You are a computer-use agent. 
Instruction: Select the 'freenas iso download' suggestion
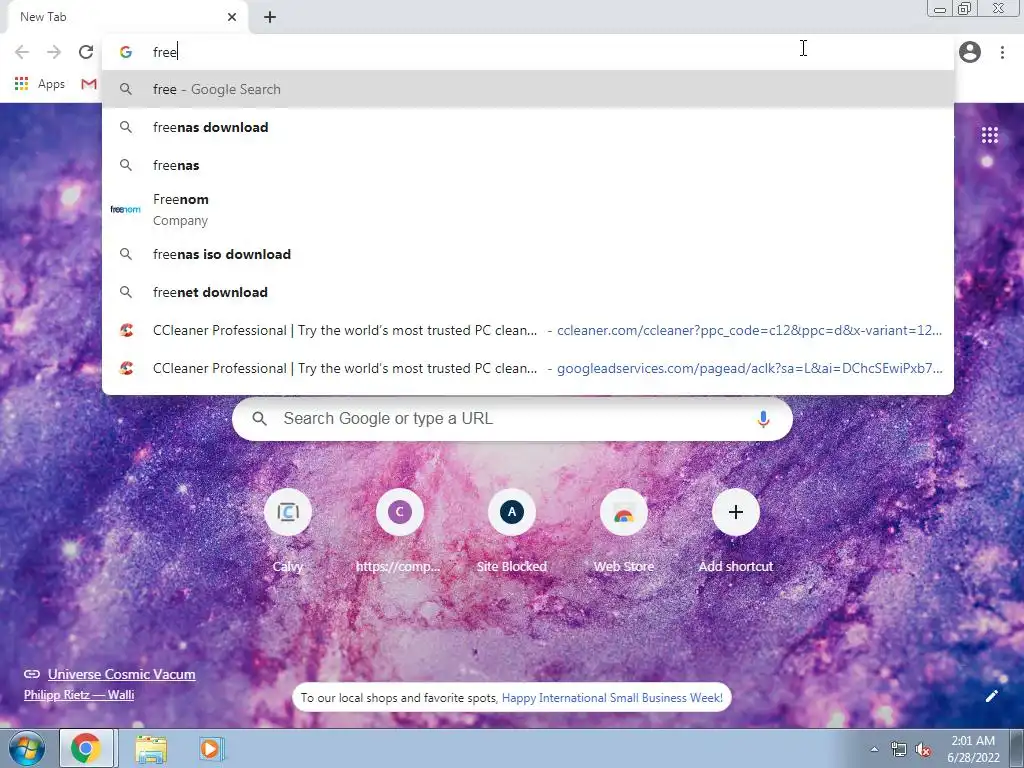pos(528,254)
